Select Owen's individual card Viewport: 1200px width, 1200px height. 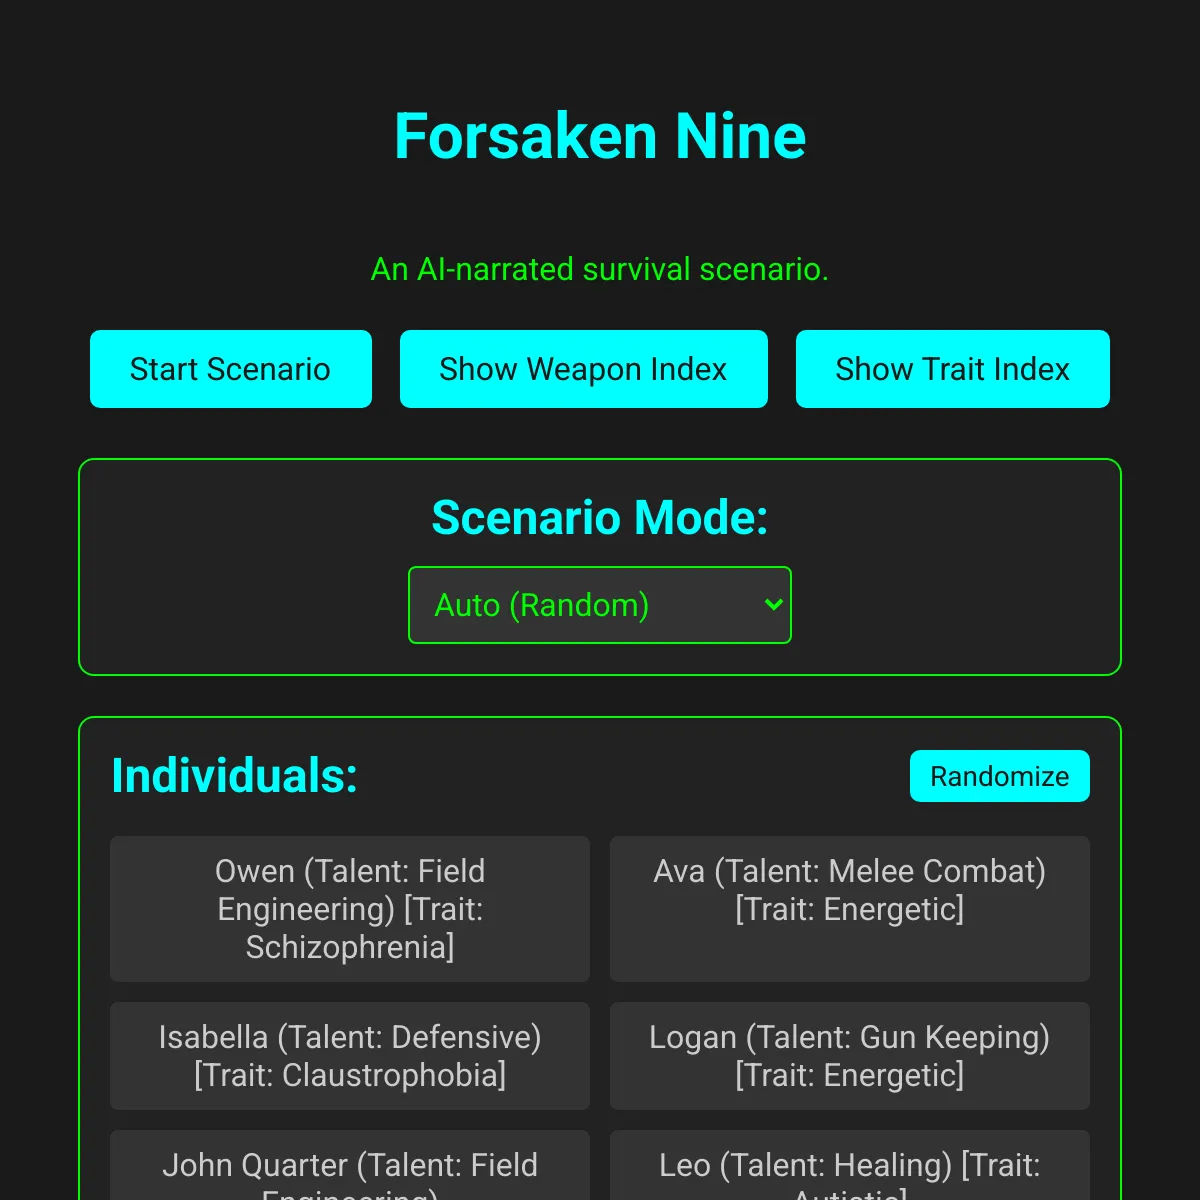350,909
